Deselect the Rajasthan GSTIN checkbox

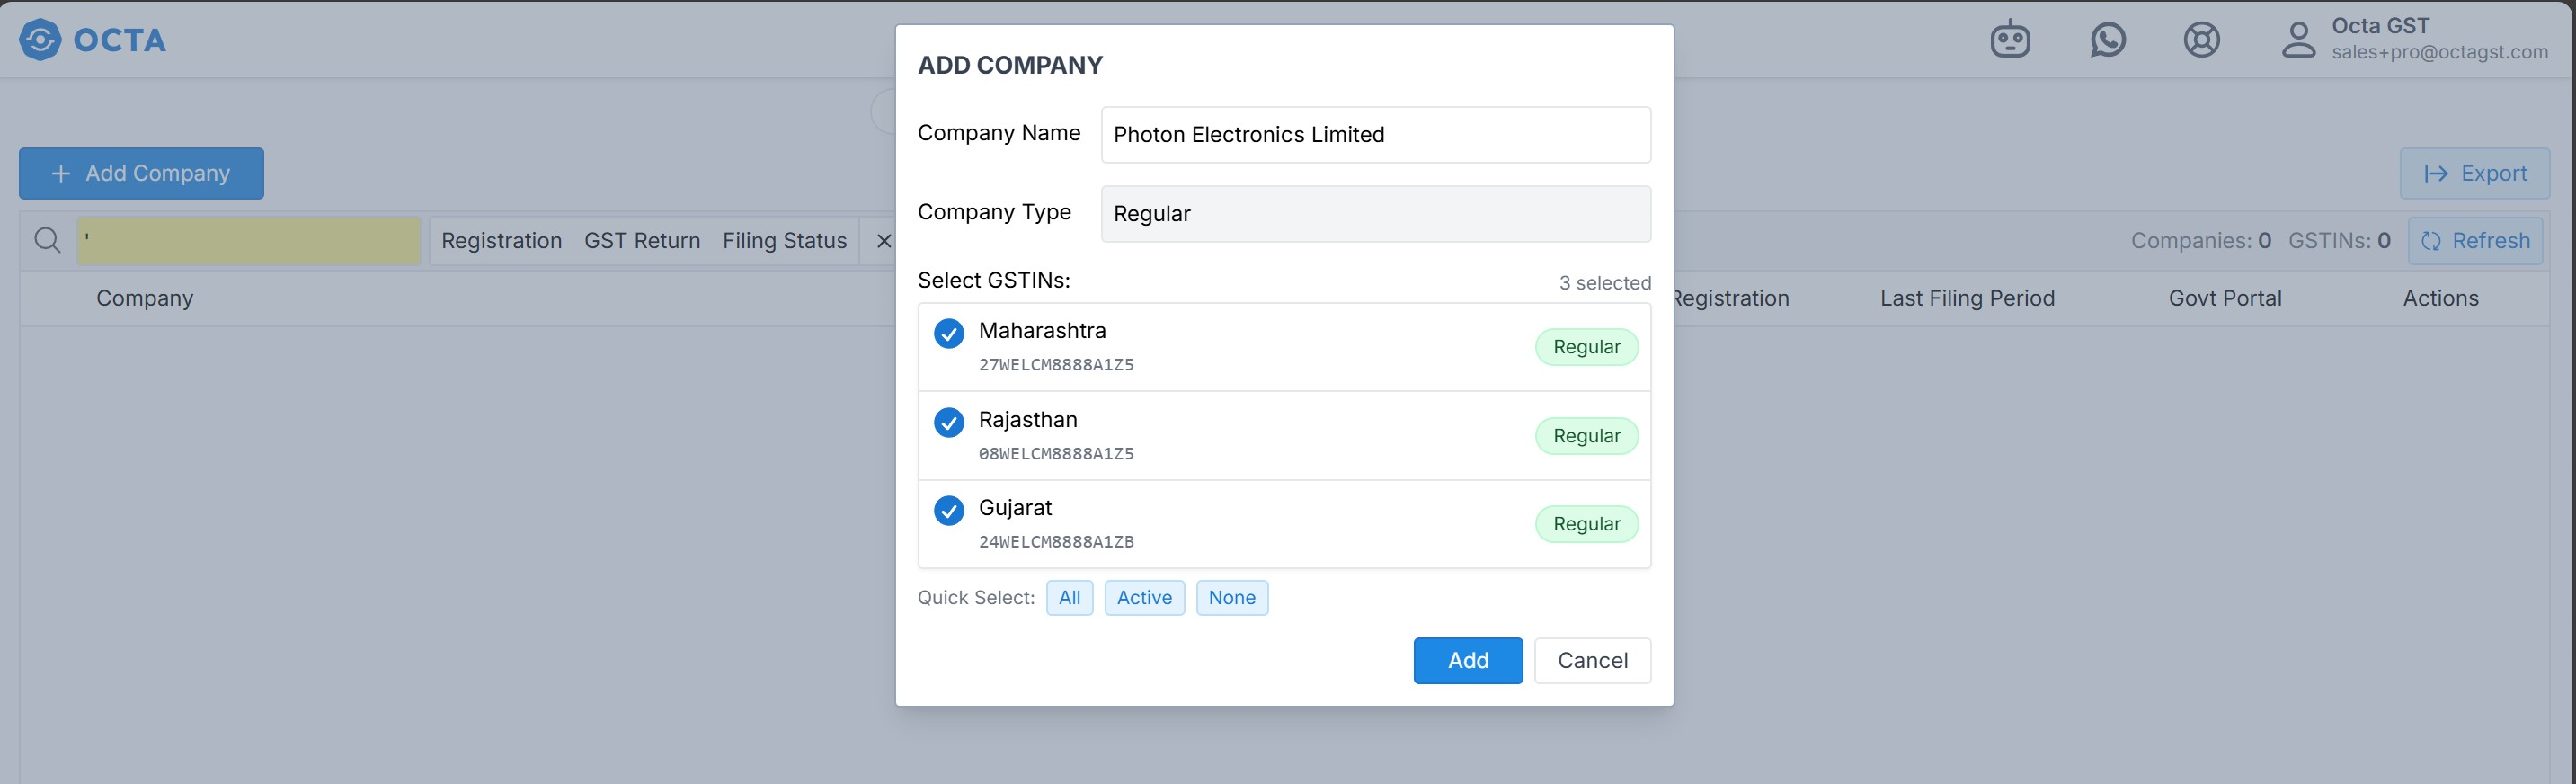tap(949, 422)
